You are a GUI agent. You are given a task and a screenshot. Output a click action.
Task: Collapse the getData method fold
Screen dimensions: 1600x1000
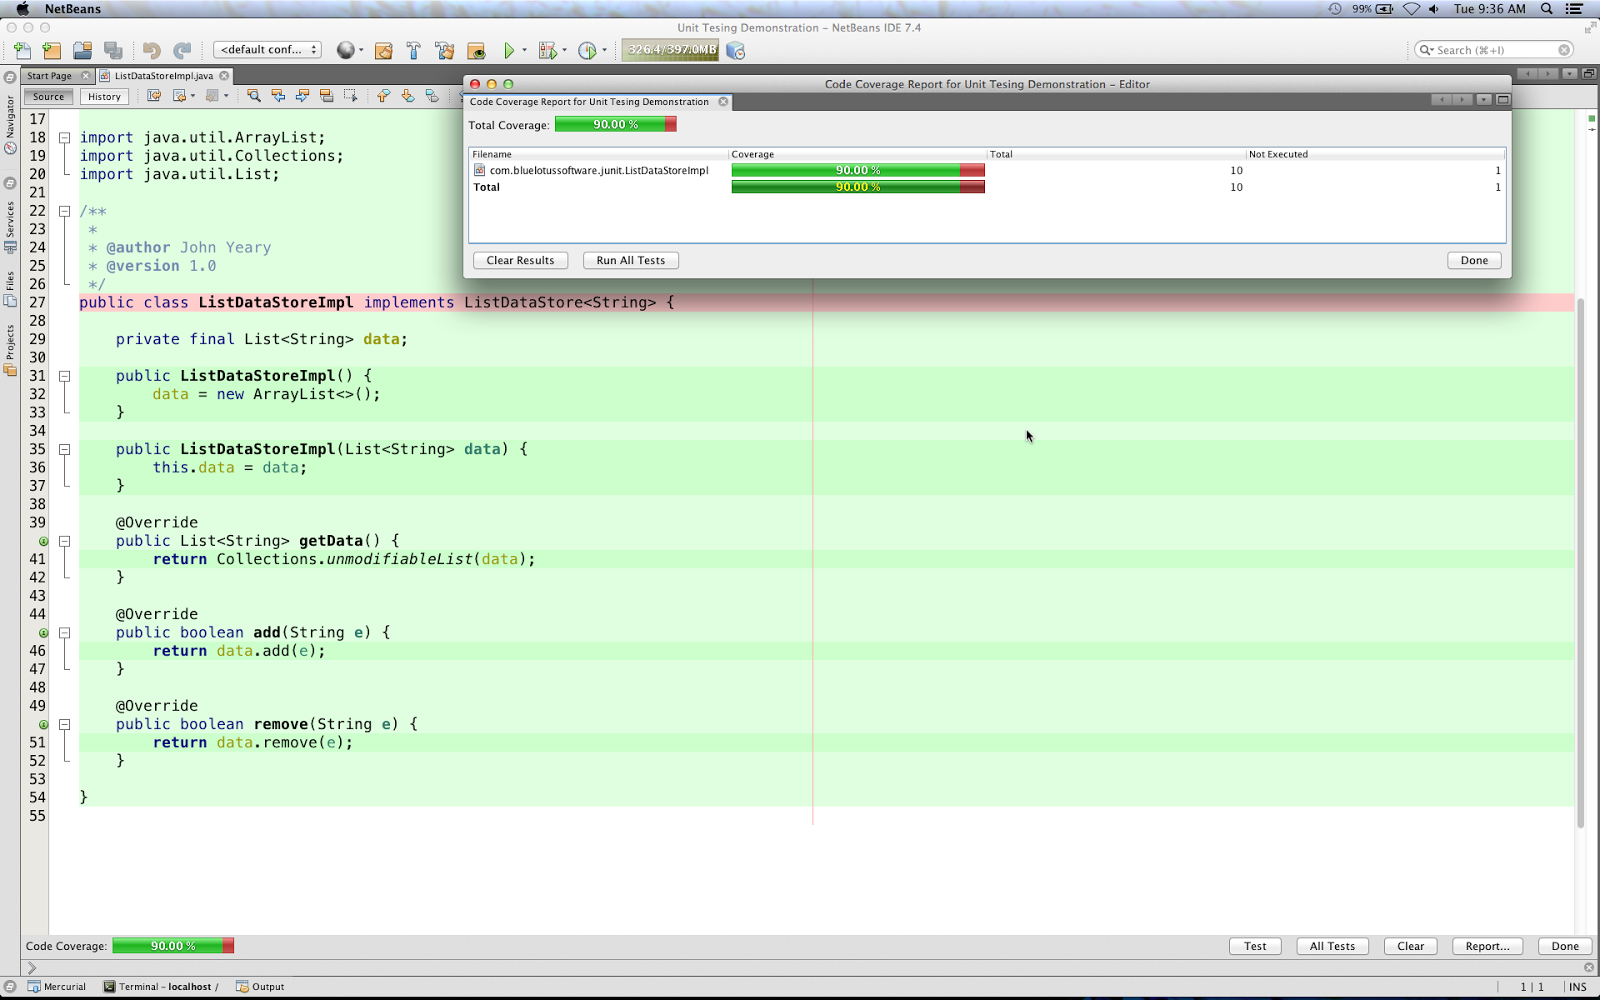click(64, 541)
